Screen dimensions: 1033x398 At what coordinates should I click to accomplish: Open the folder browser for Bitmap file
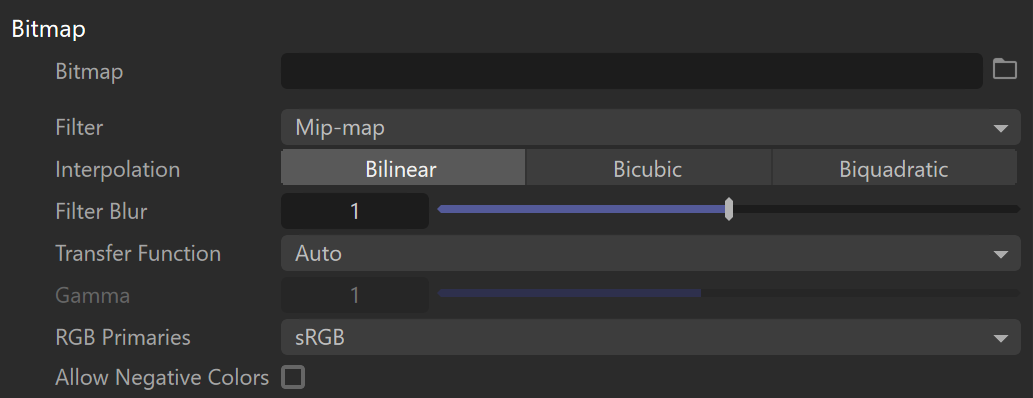[1005, 69]
